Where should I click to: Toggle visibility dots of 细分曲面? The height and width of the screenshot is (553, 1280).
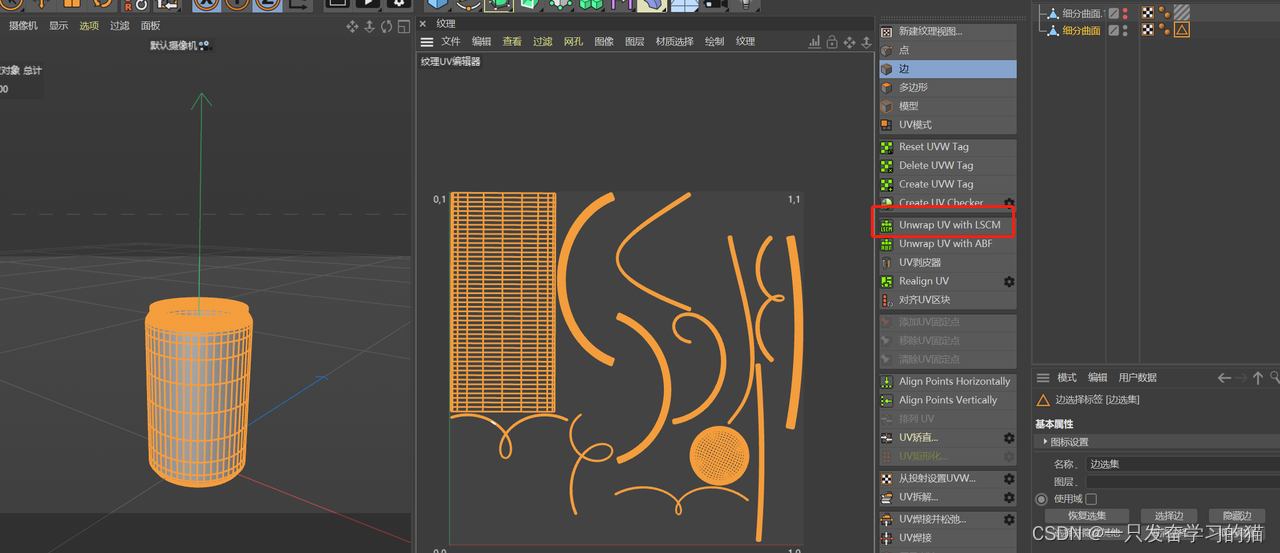coord(1125,30)
